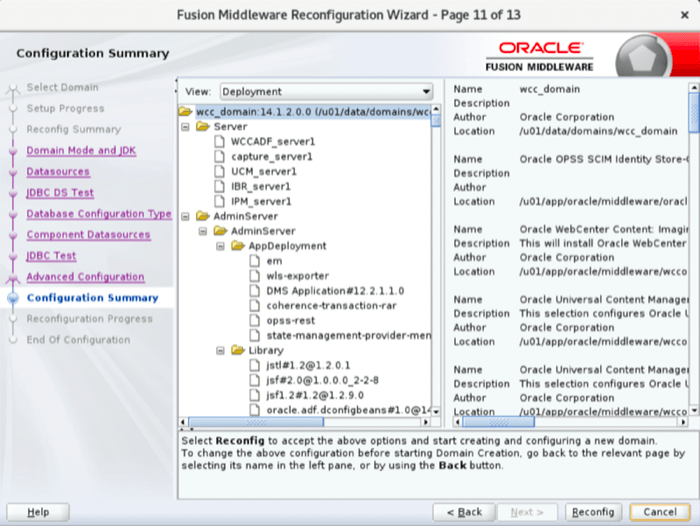Screen dimensions: 700x526
Task: Go to Component Datasources step
Action: pyautogui.click(x=88, y=234)
